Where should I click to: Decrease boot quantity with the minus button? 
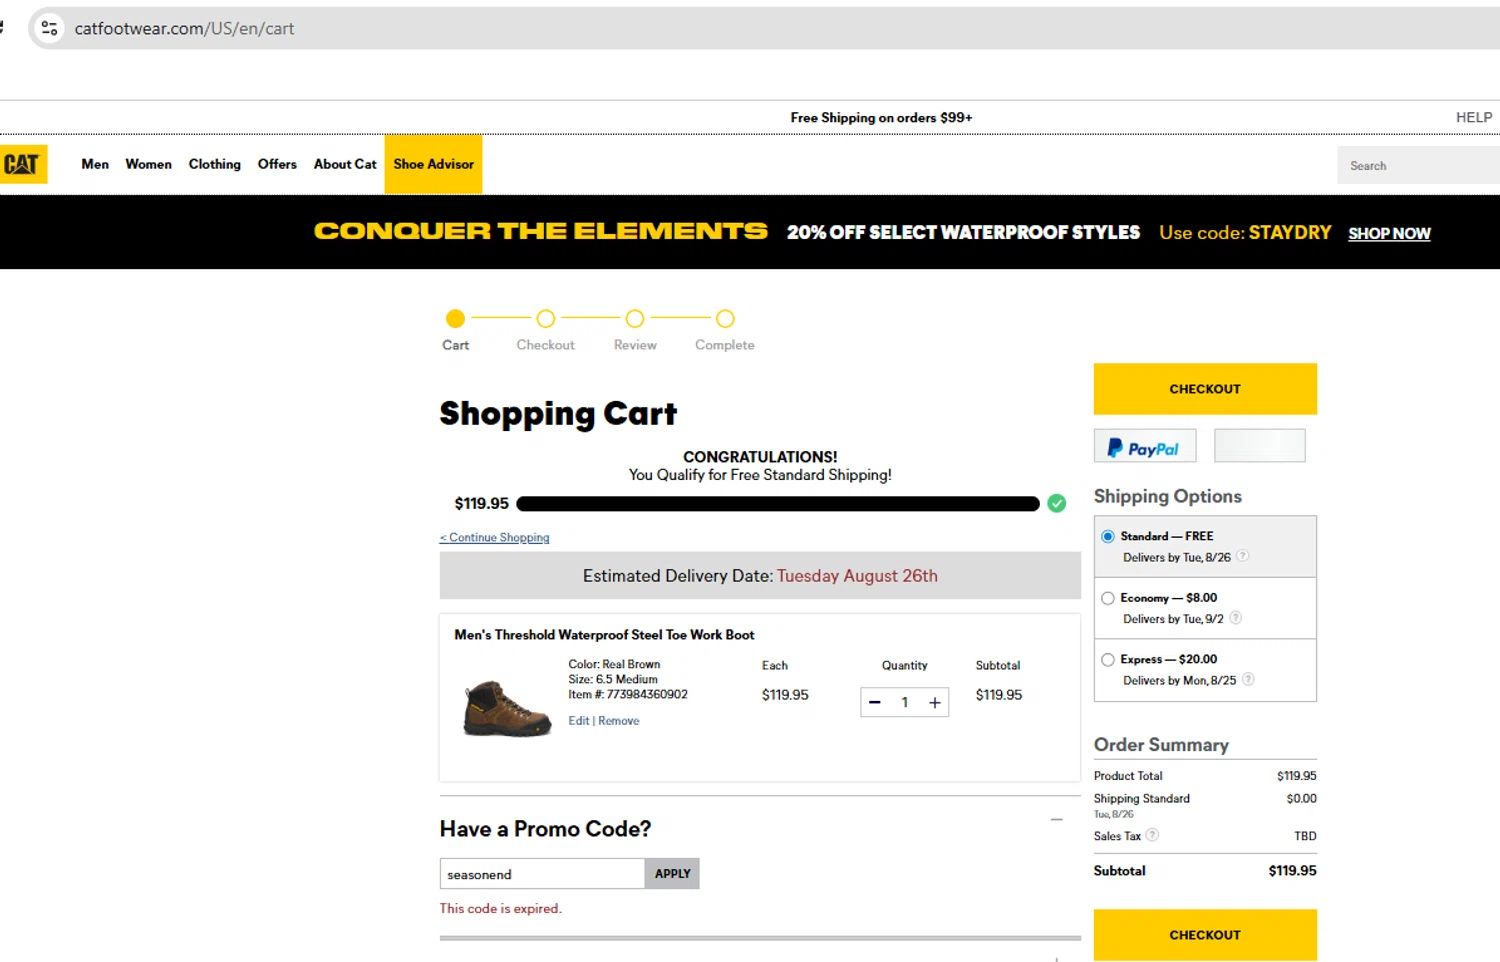(875, 703)
